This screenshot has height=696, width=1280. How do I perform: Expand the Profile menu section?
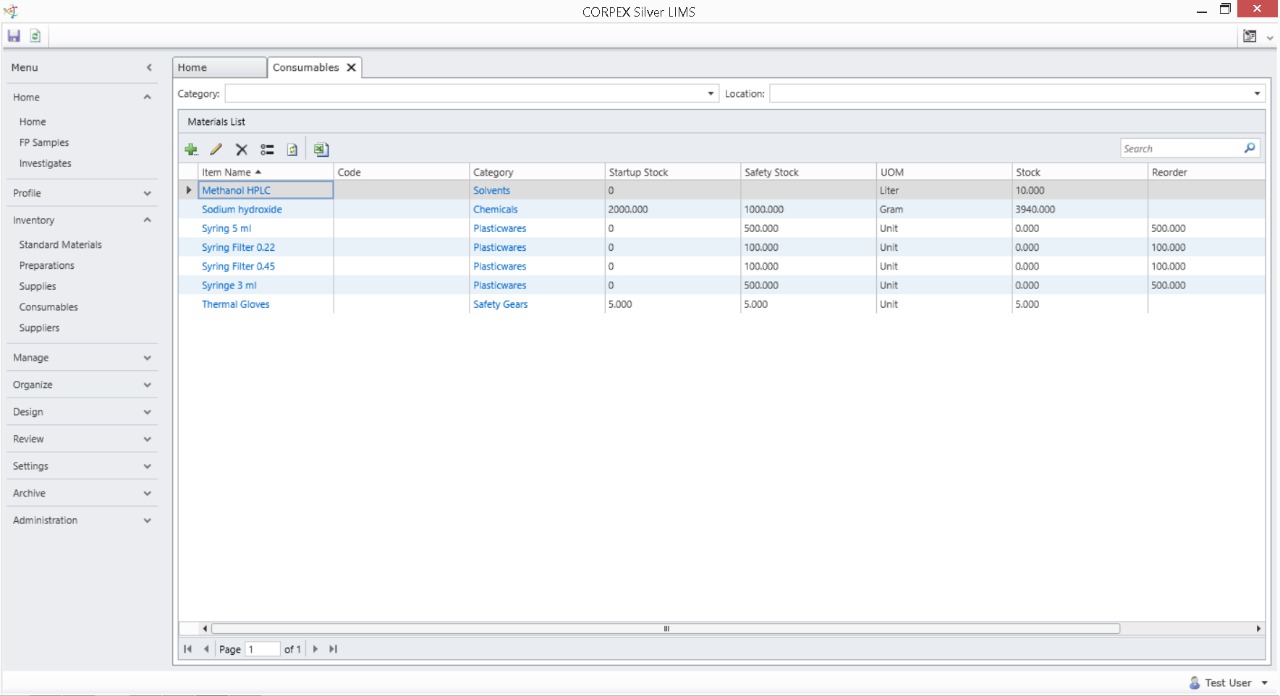tap(148, 194)
